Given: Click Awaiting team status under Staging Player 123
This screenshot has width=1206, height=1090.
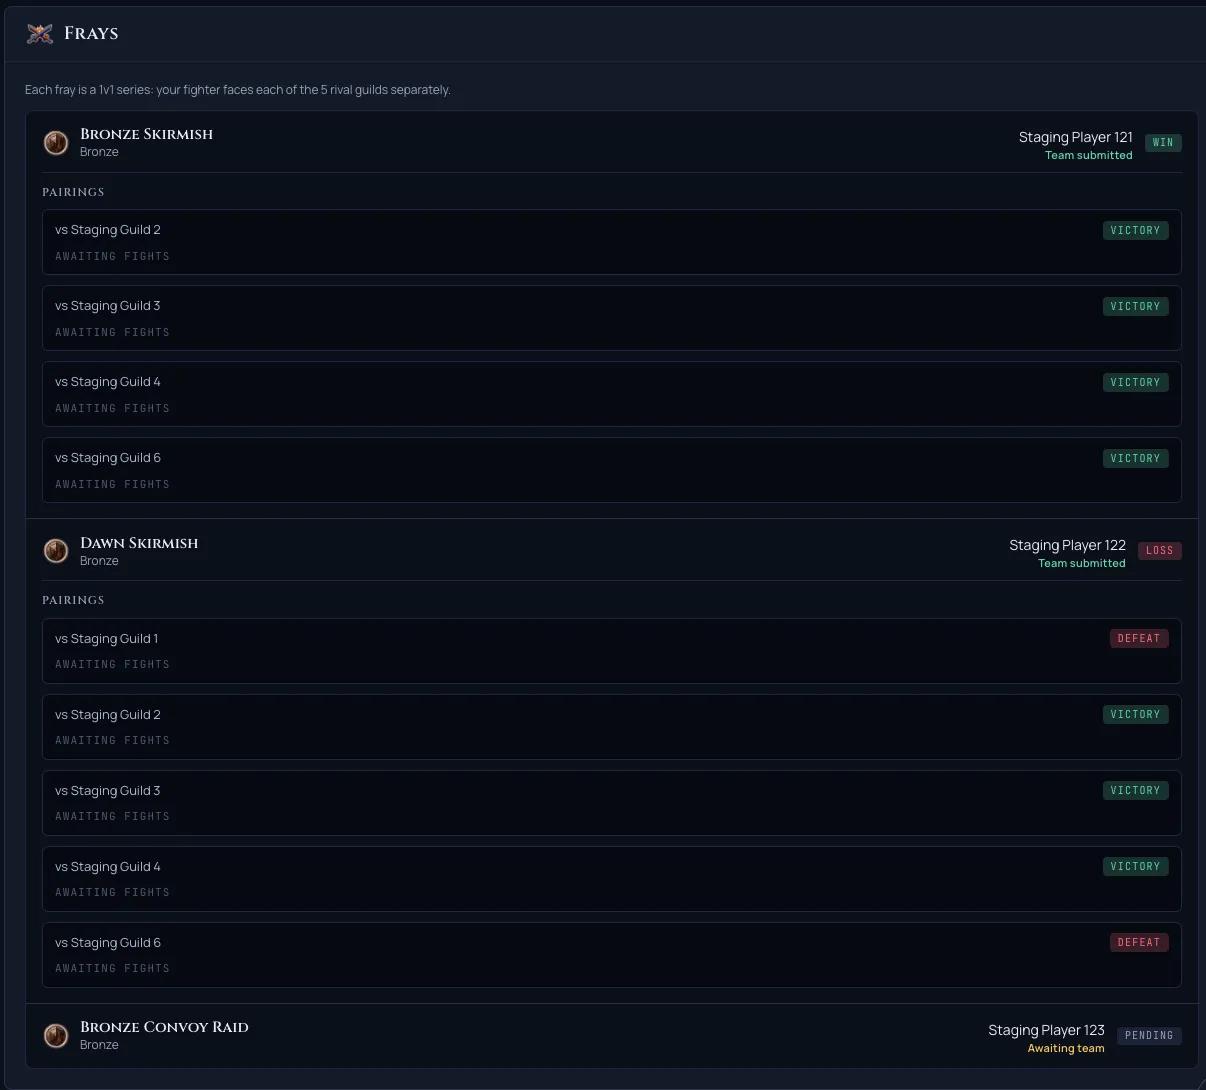Looking at the screenshot, I should [1066, 1048].
